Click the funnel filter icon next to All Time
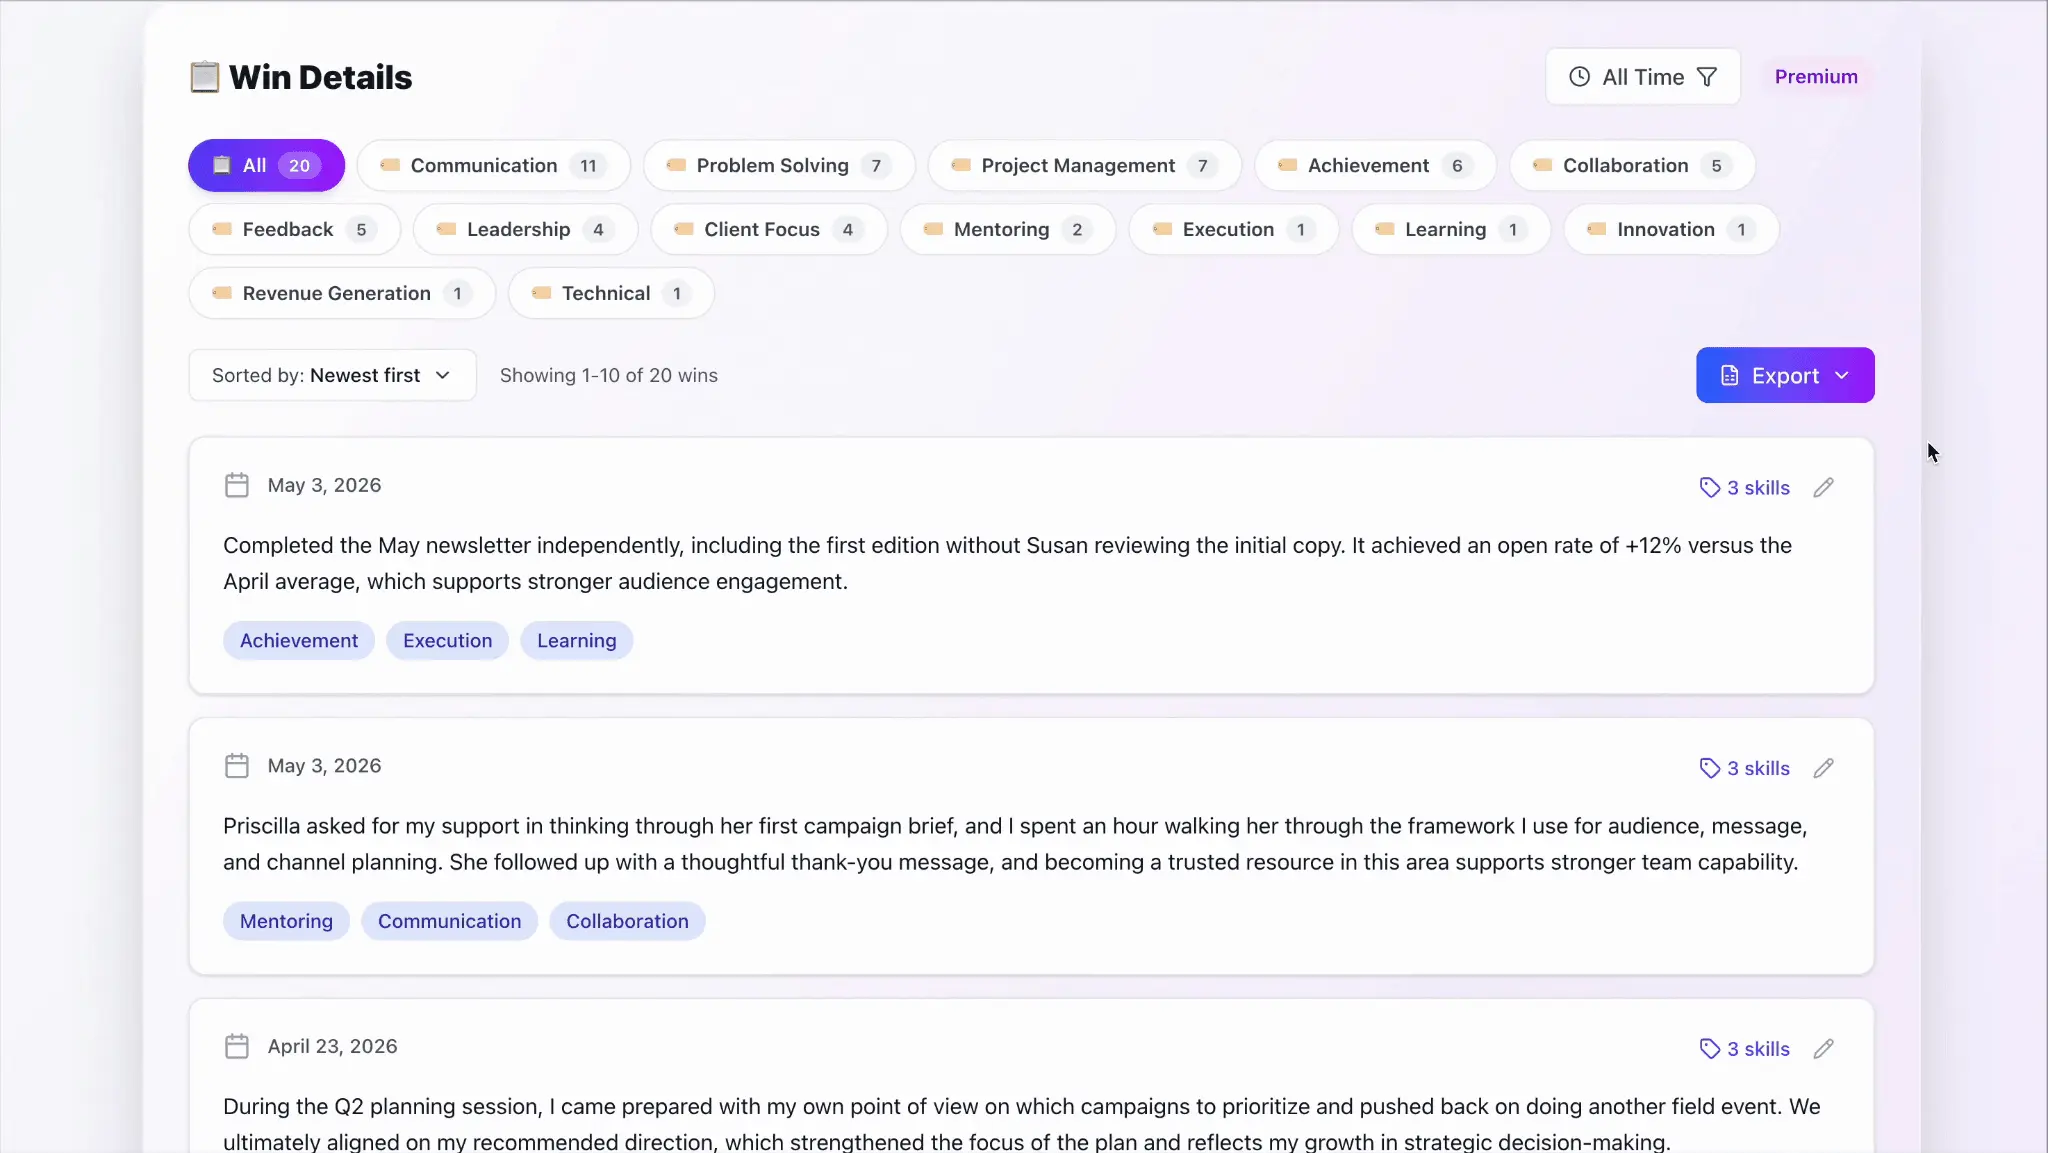The image size is (2048, 1153). [1707, 77]
